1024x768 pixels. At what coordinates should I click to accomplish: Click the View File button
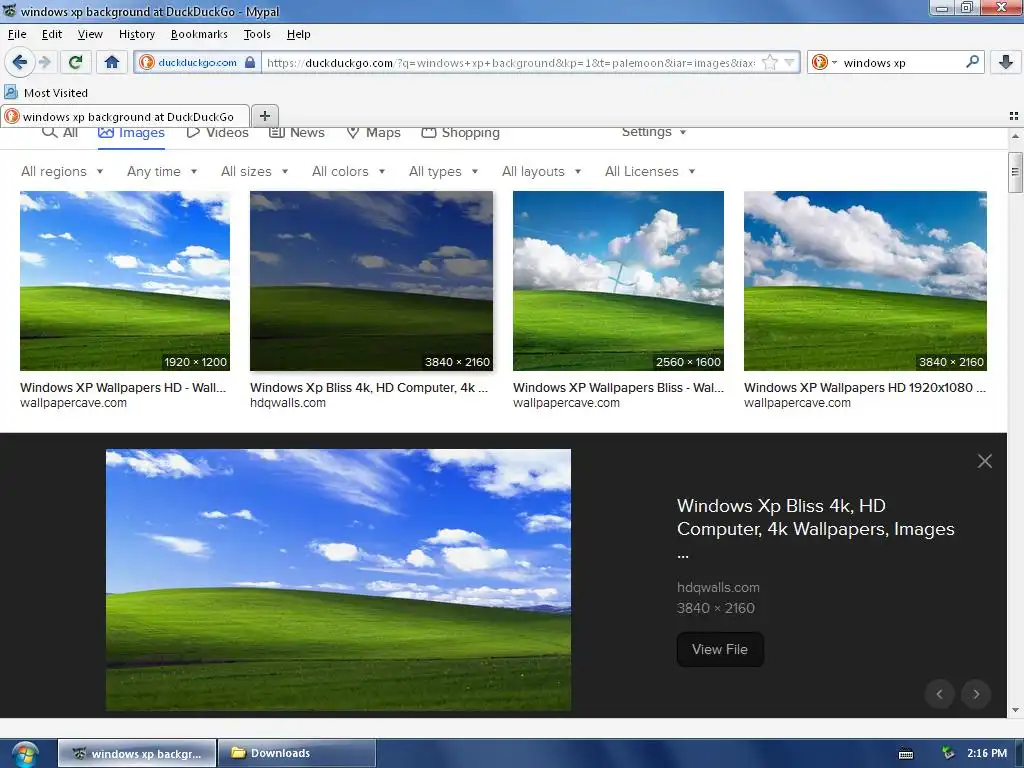click(x=720, y=649)
